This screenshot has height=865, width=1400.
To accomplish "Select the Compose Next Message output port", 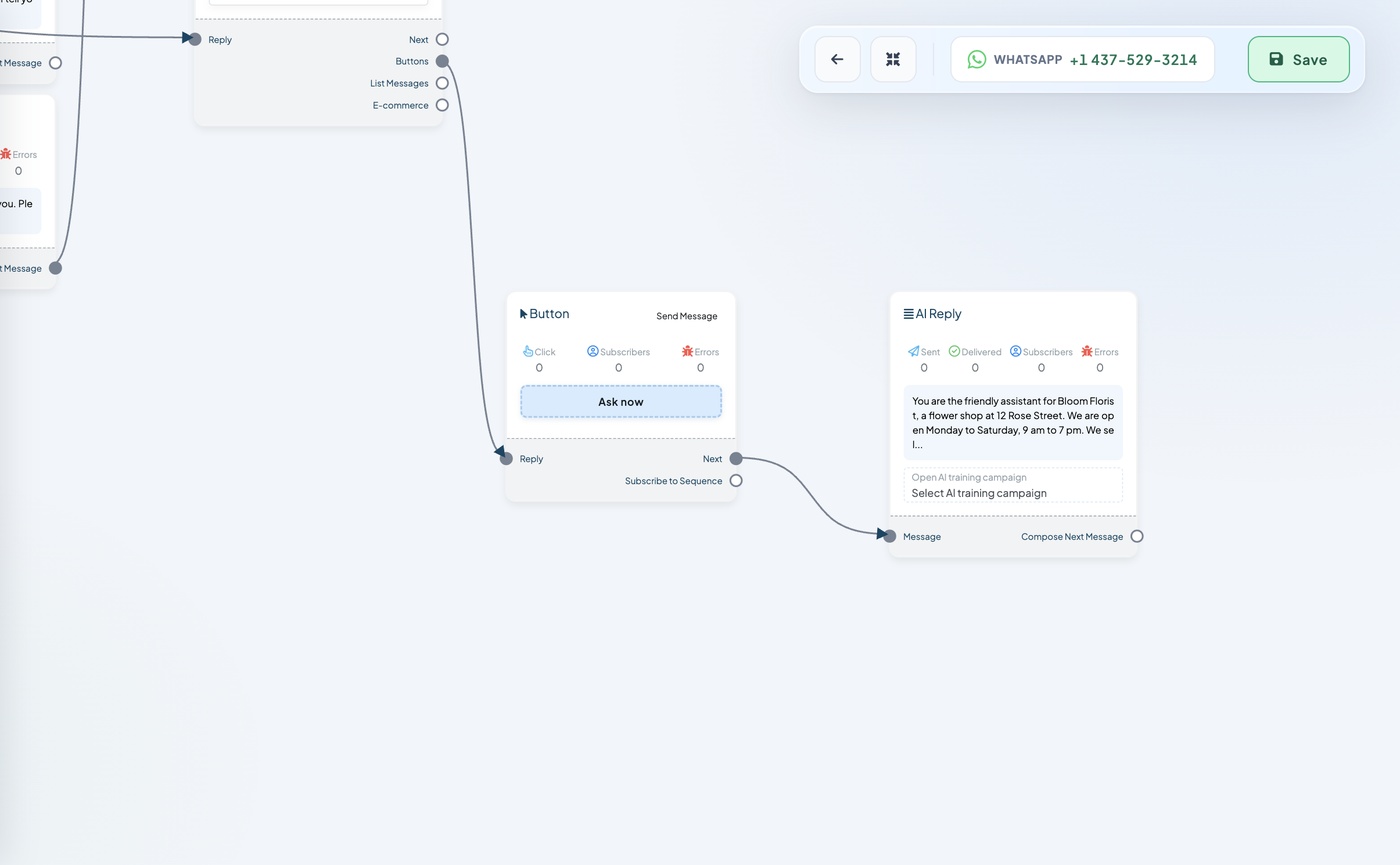I will [1137, 537].
